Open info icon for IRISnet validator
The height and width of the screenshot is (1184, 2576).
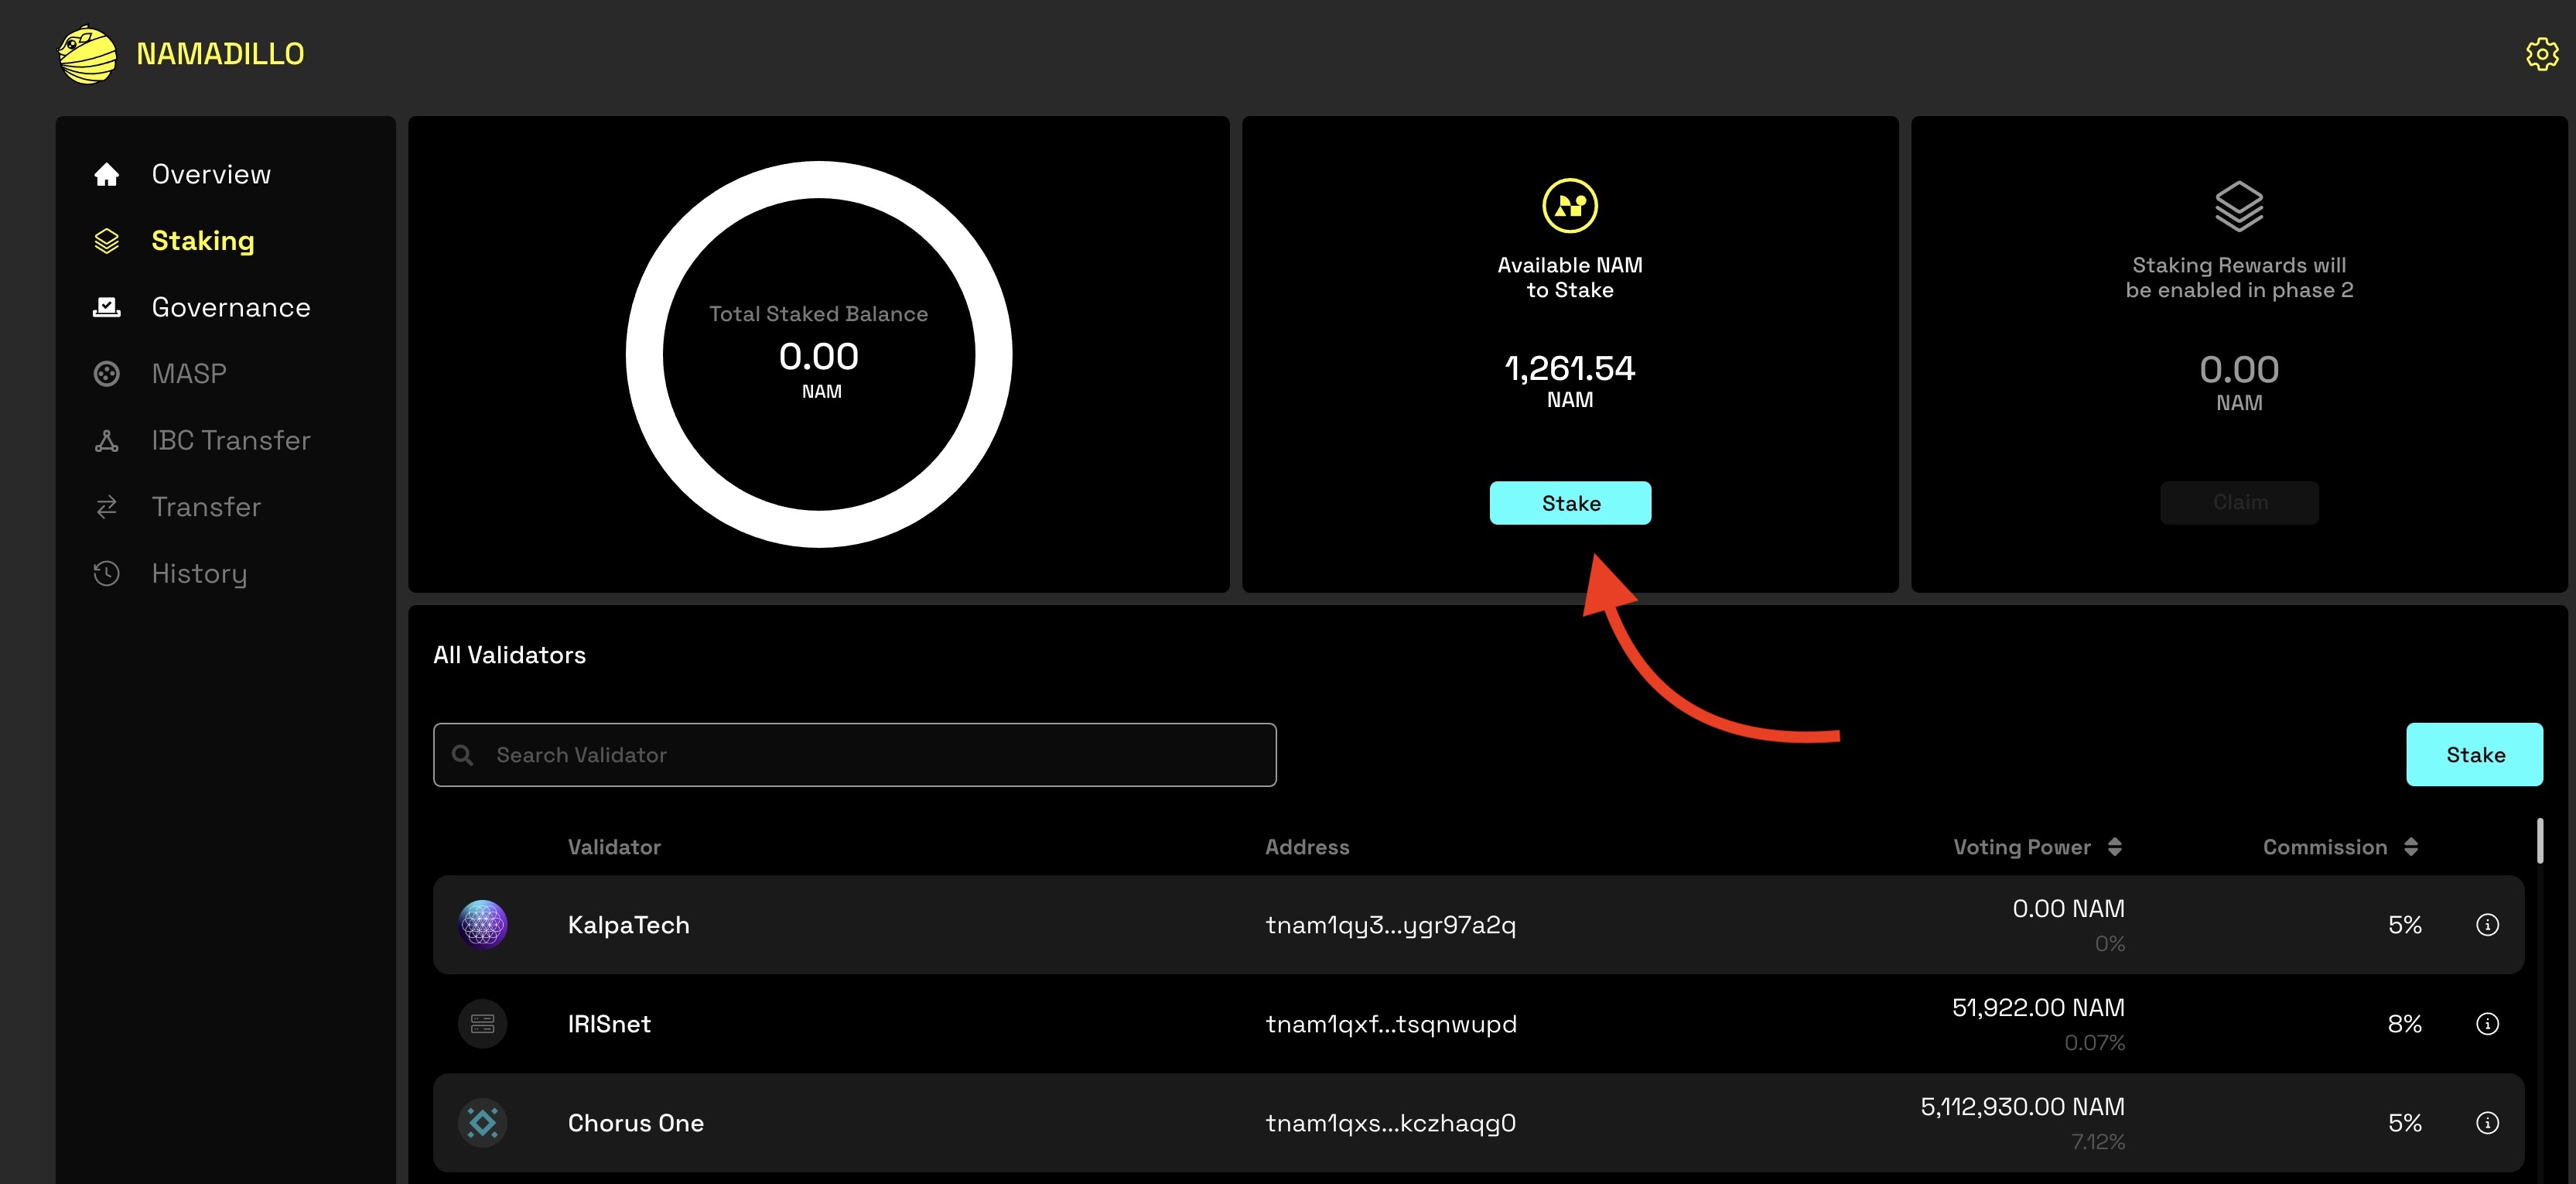(2487, 1024)
